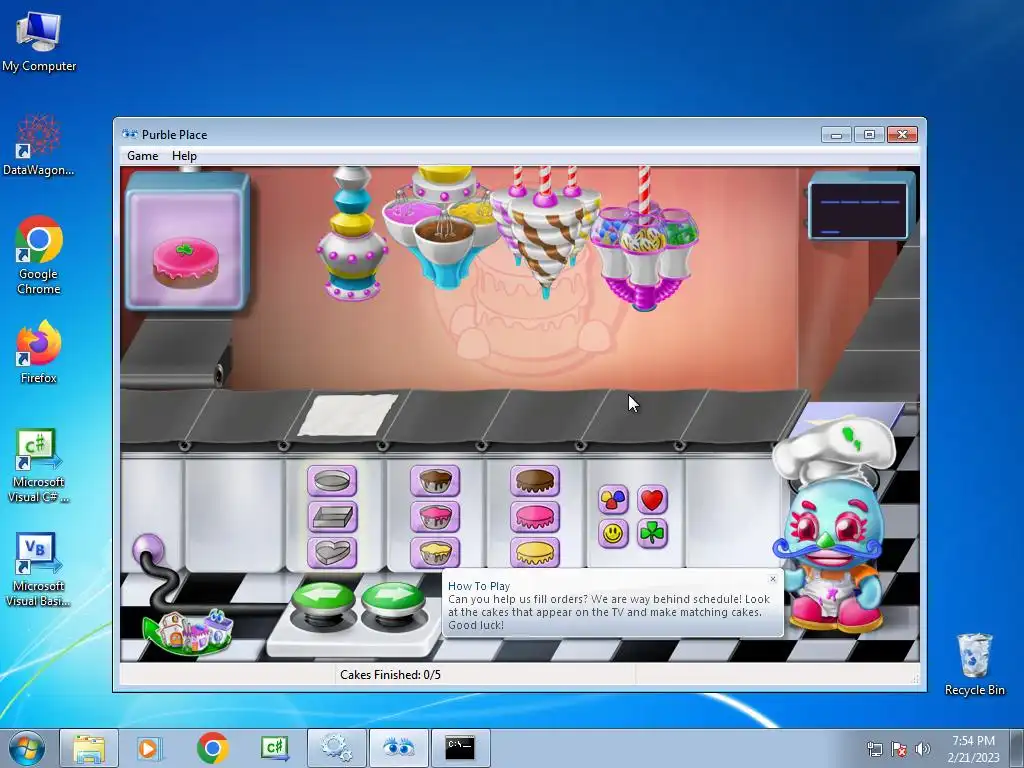Click the white paper on conveyor belt

pos(348,415)
